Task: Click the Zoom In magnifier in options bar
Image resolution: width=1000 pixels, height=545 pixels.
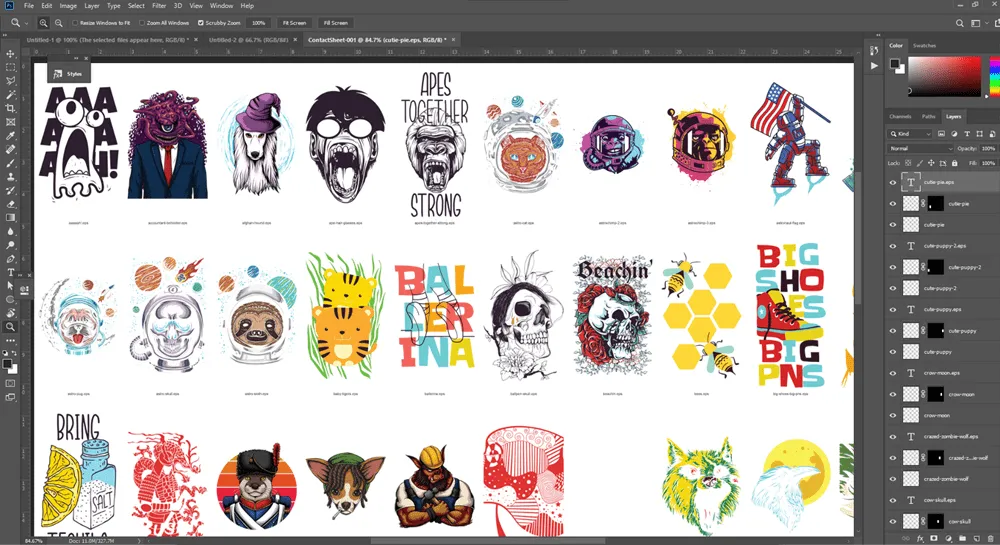Action: pyautogui.click(x=43, y=23)
